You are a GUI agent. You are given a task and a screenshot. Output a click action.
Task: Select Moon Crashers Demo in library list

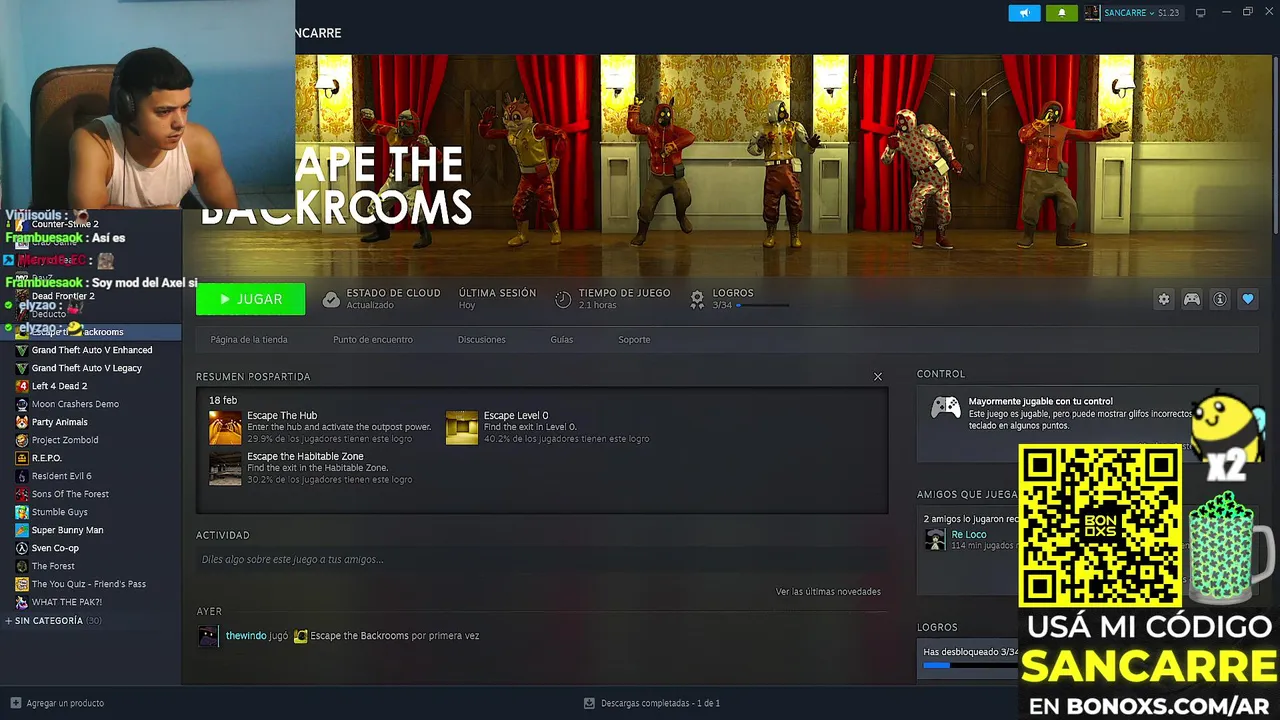75,404
